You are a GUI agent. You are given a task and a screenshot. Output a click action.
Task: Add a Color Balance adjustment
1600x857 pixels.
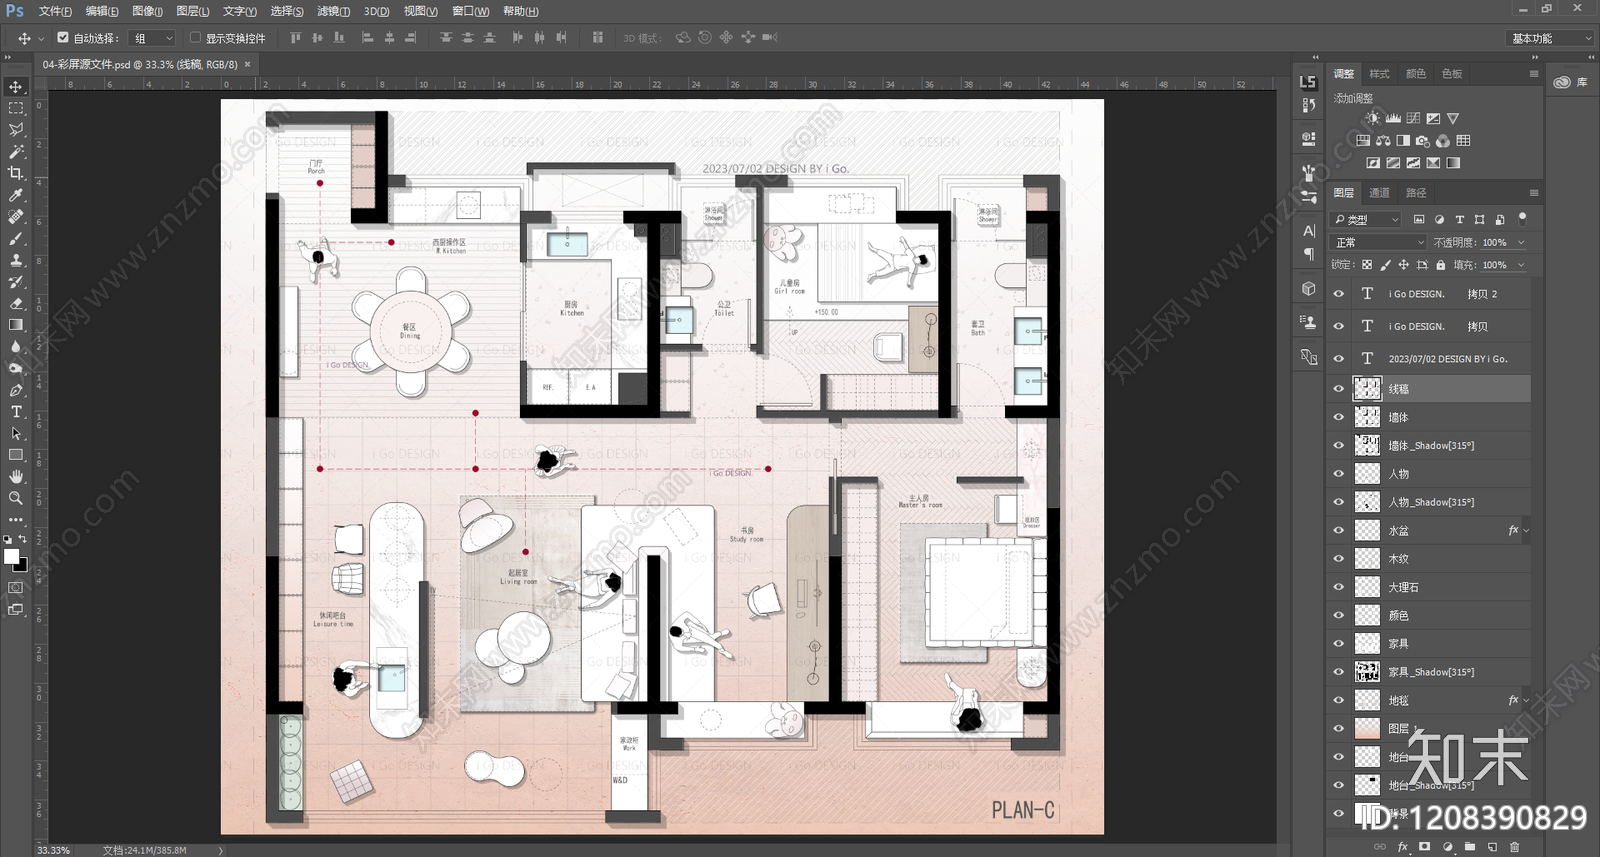pos(1383,141)
